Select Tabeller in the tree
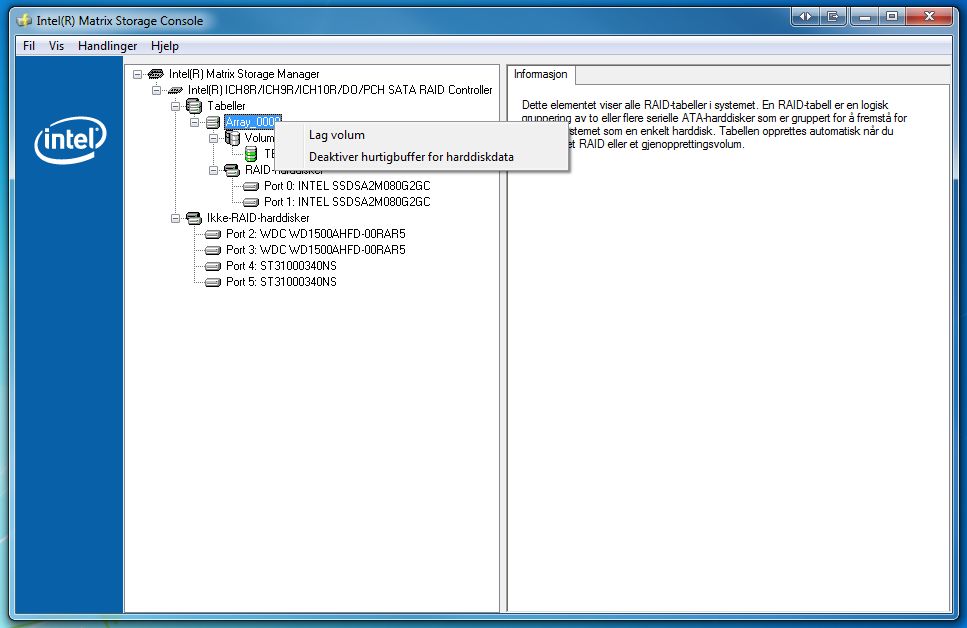 coord(226,106)
